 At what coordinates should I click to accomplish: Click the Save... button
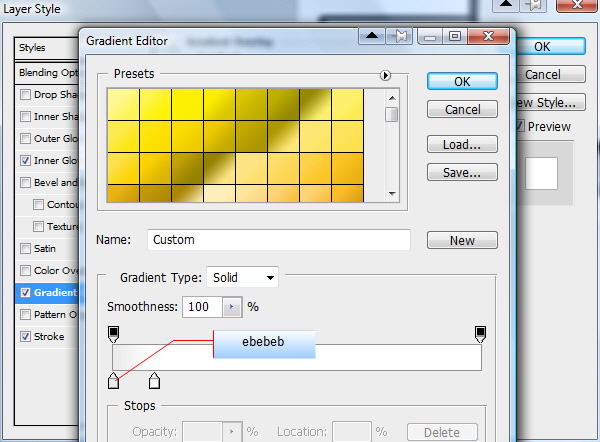[462, 173]
